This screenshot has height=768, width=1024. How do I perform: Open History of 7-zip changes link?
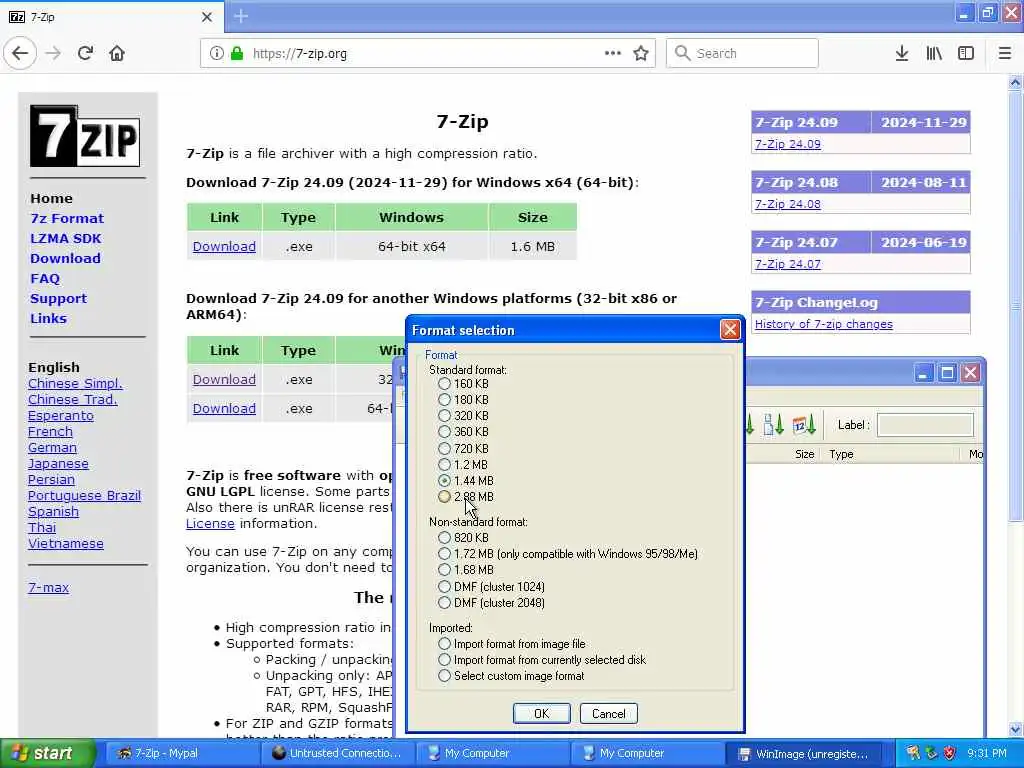(x=824, y=324)
